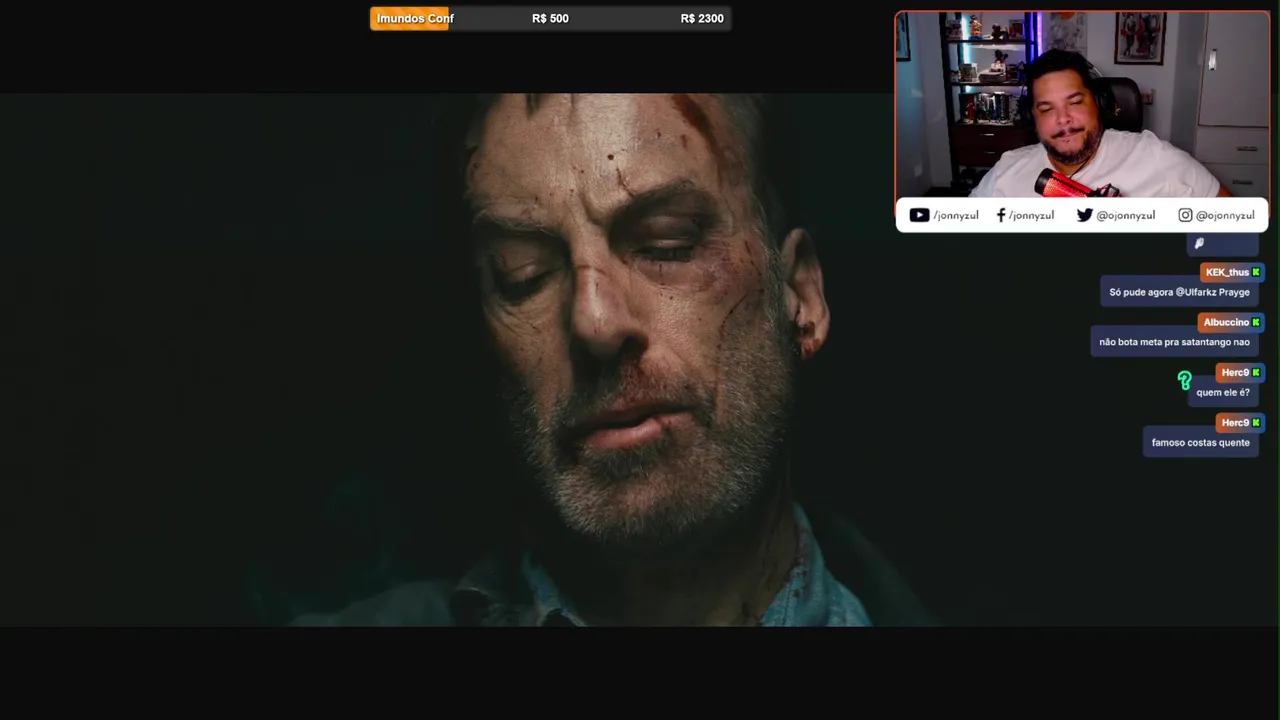Image resolution: width=1280 pixels, height=720 pixels.
Task: Click the streamer webcam feed
Action: pyautogui.click(x=1082, y=105)
